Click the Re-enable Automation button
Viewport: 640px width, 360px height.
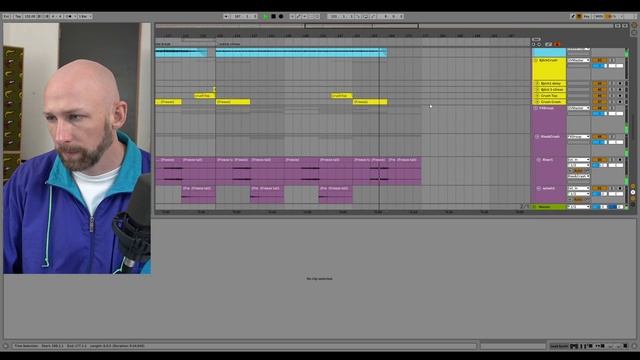coord(305,16)
